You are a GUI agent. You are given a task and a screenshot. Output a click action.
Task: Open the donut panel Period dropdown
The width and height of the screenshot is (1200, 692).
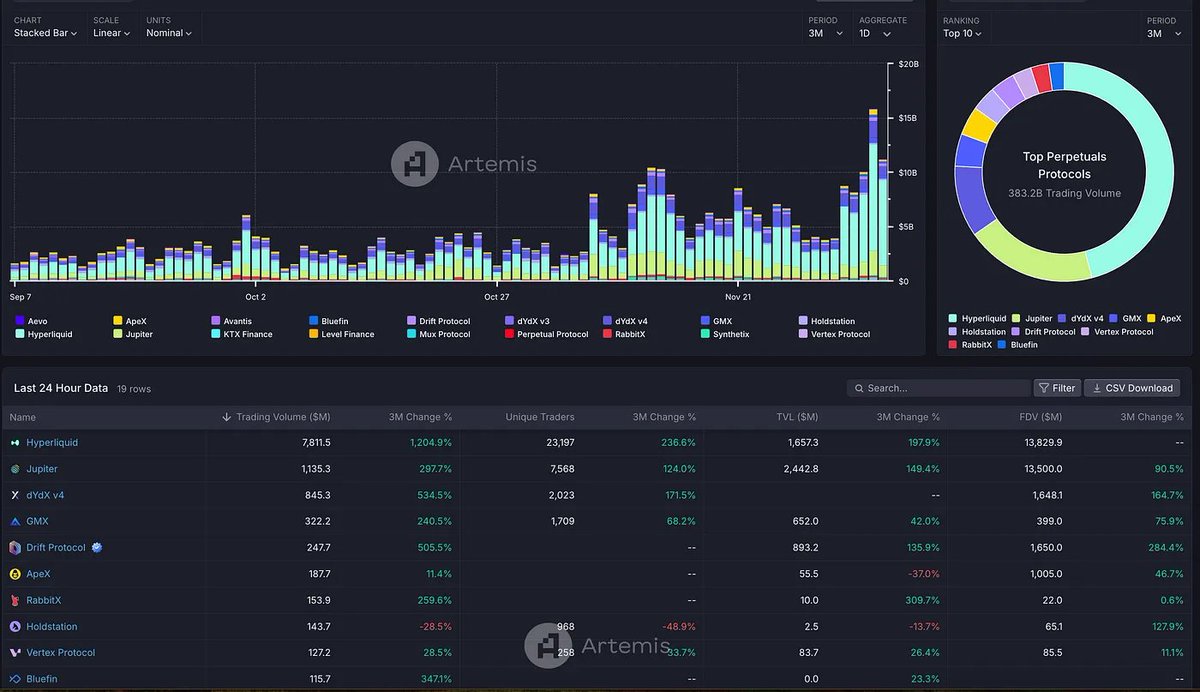click(x=1164, y=33)
